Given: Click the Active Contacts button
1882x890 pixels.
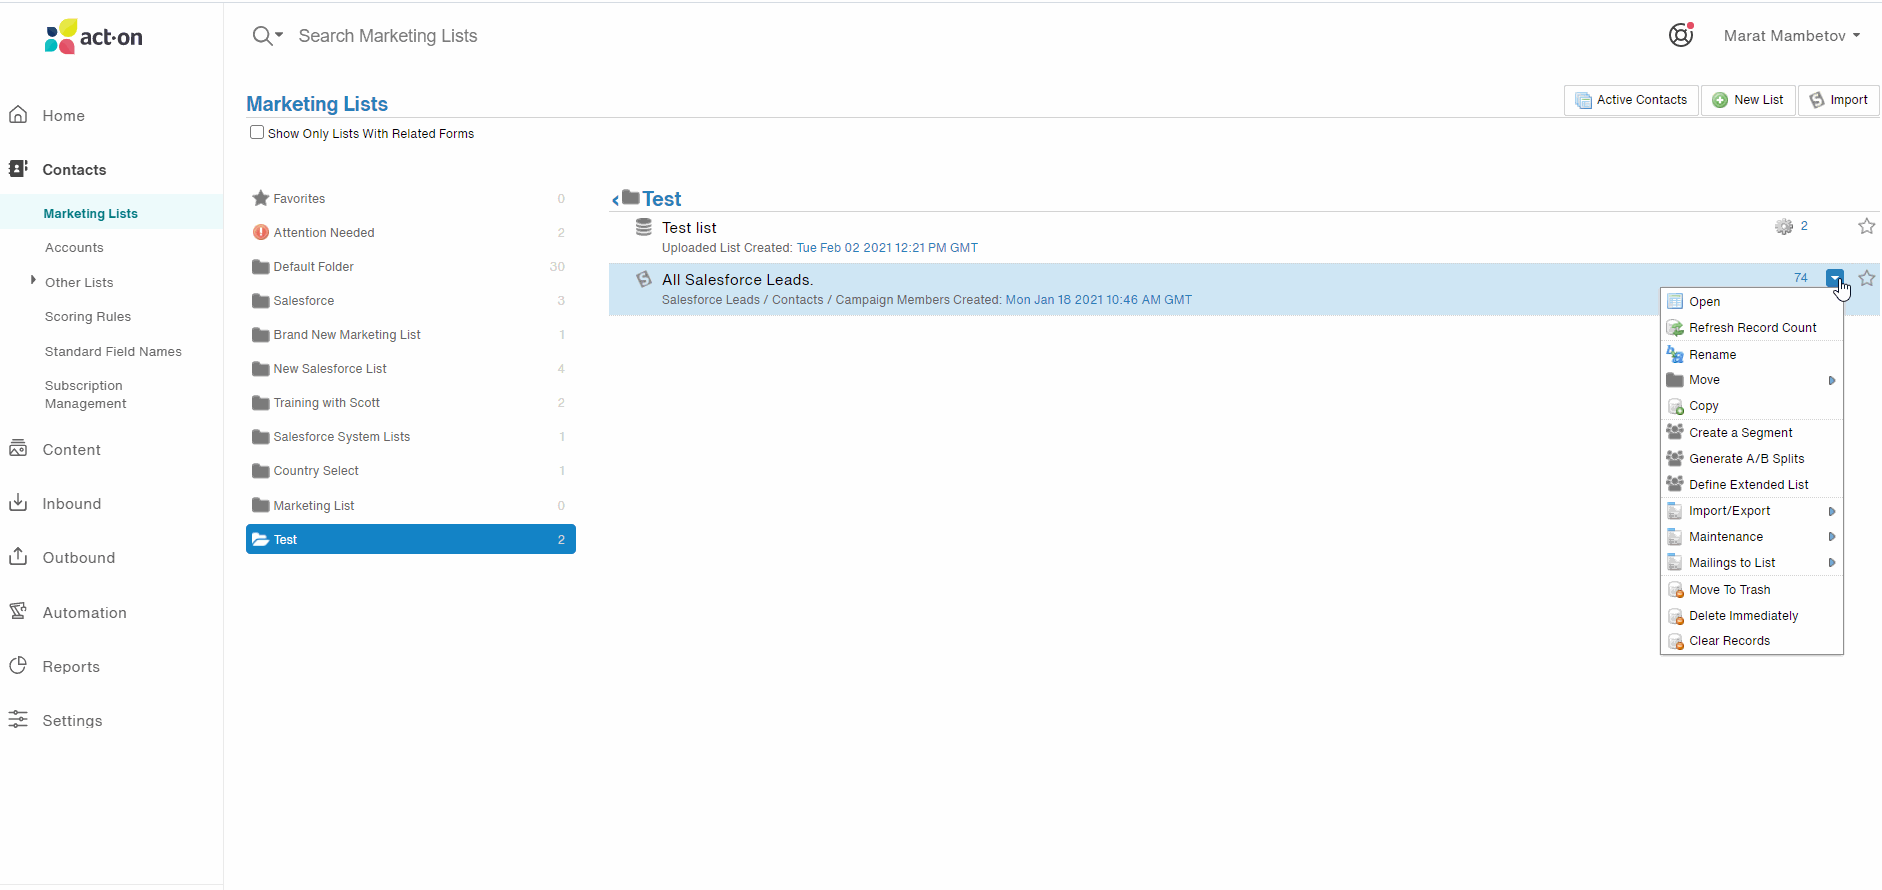Looking at the screenshot, I should tap(1631, 100).
